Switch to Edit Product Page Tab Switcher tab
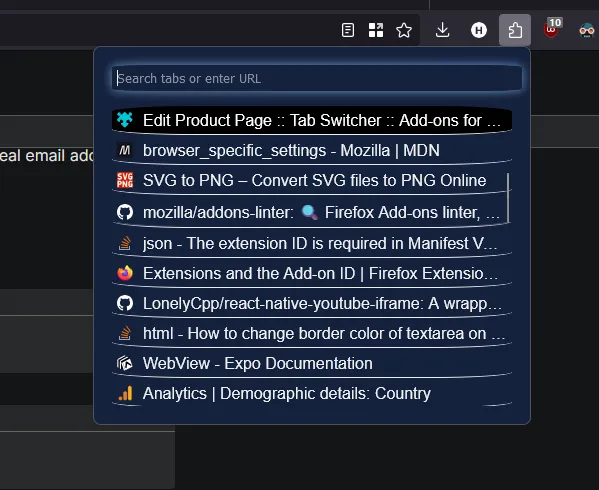 click(312, 120)
